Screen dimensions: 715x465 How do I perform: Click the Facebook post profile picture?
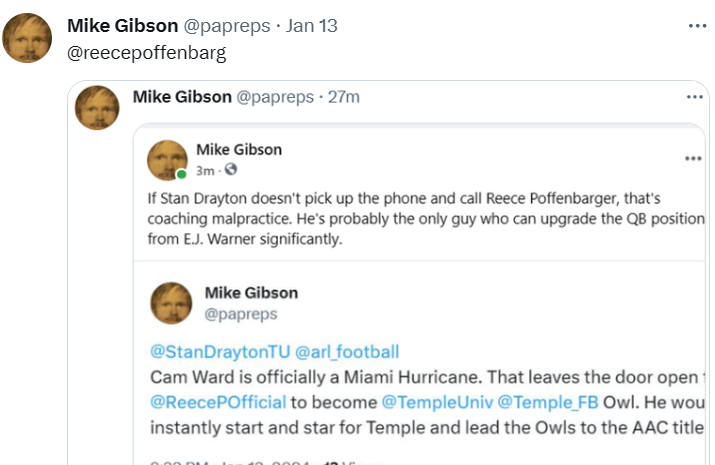click(x=168, y=161)
